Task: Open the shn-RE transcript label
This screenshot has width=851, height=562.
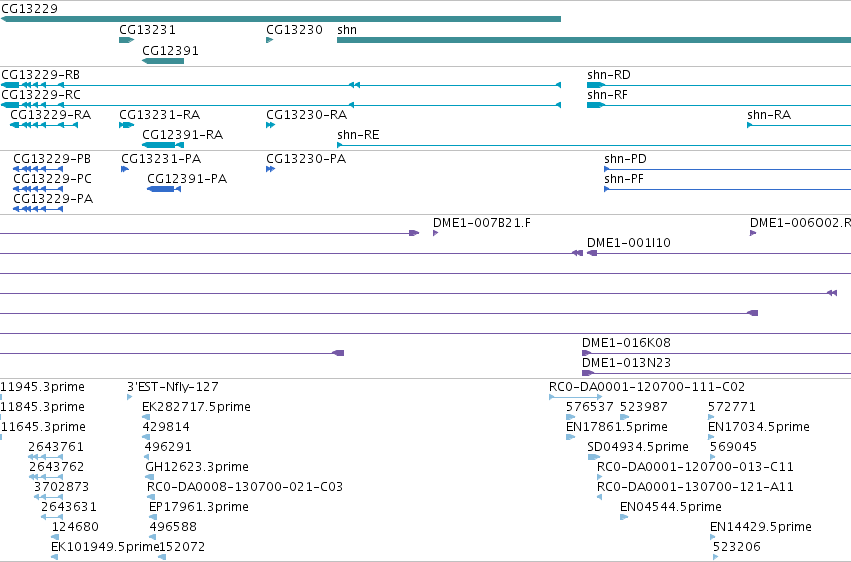Action: pos(358,135)
